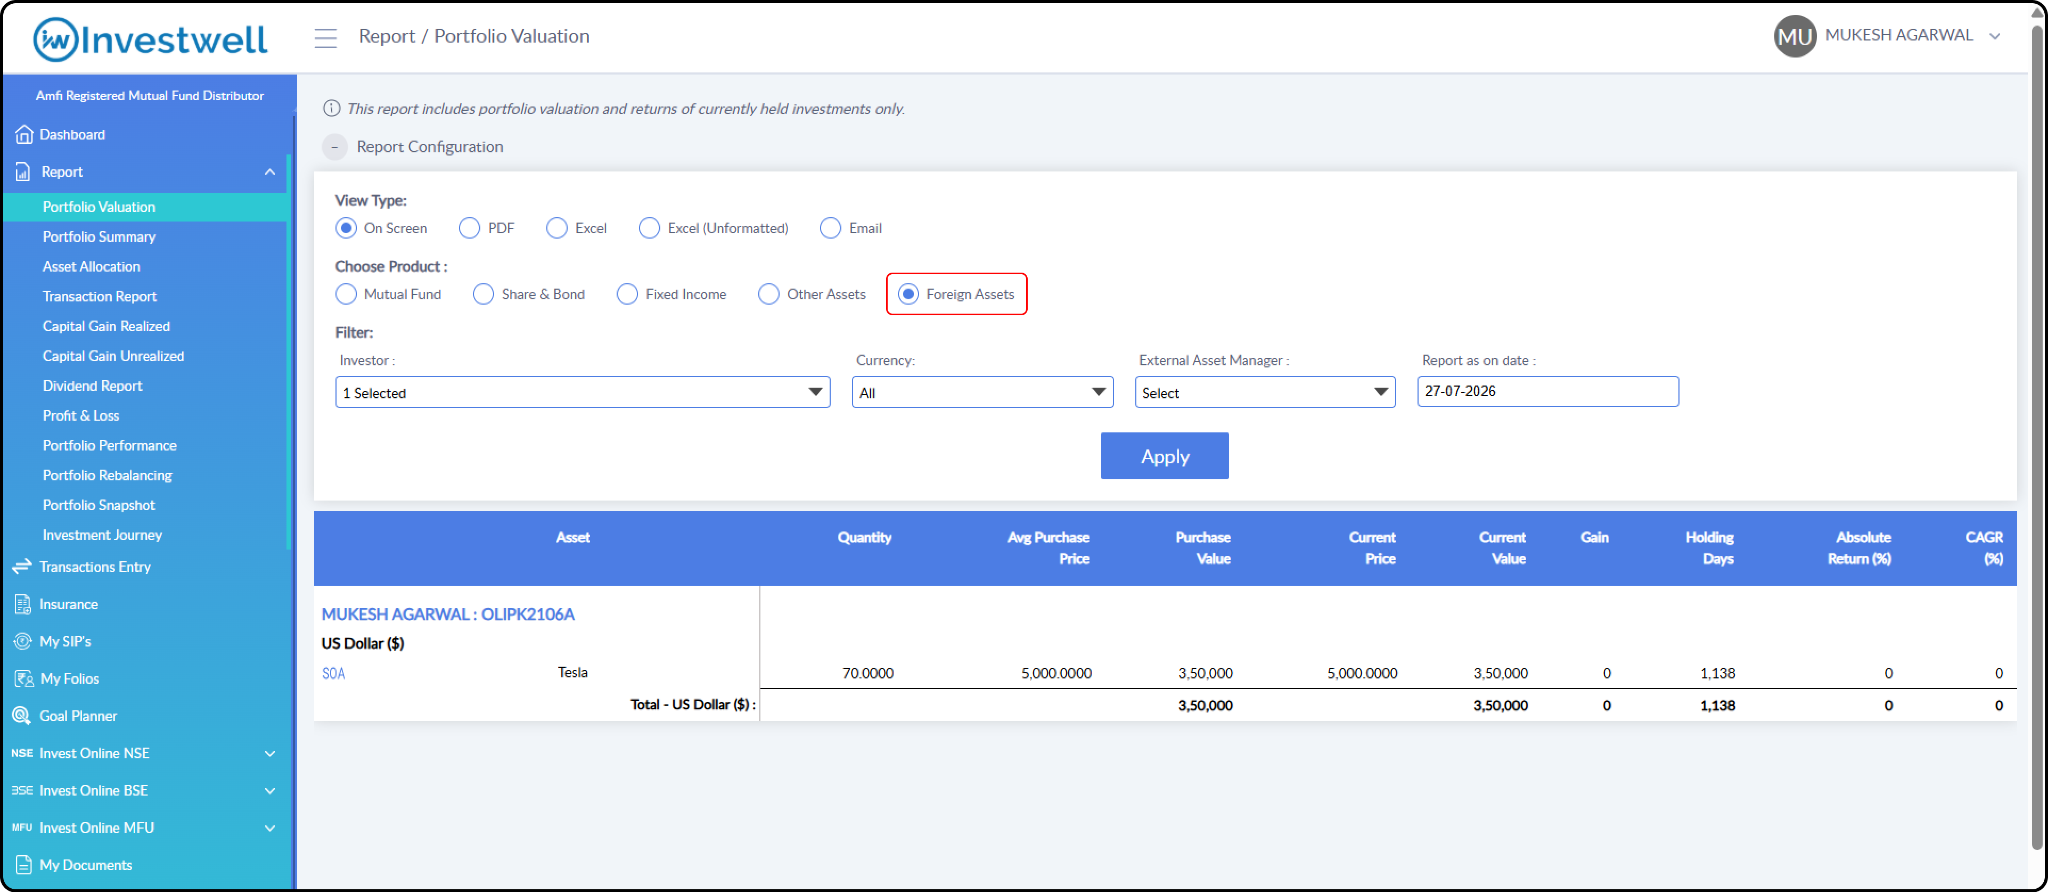Viewport: 2048px width, 892px height.
Task: Click the NSE badge icon
Action: pyautogui.click(x=22, y=753)
